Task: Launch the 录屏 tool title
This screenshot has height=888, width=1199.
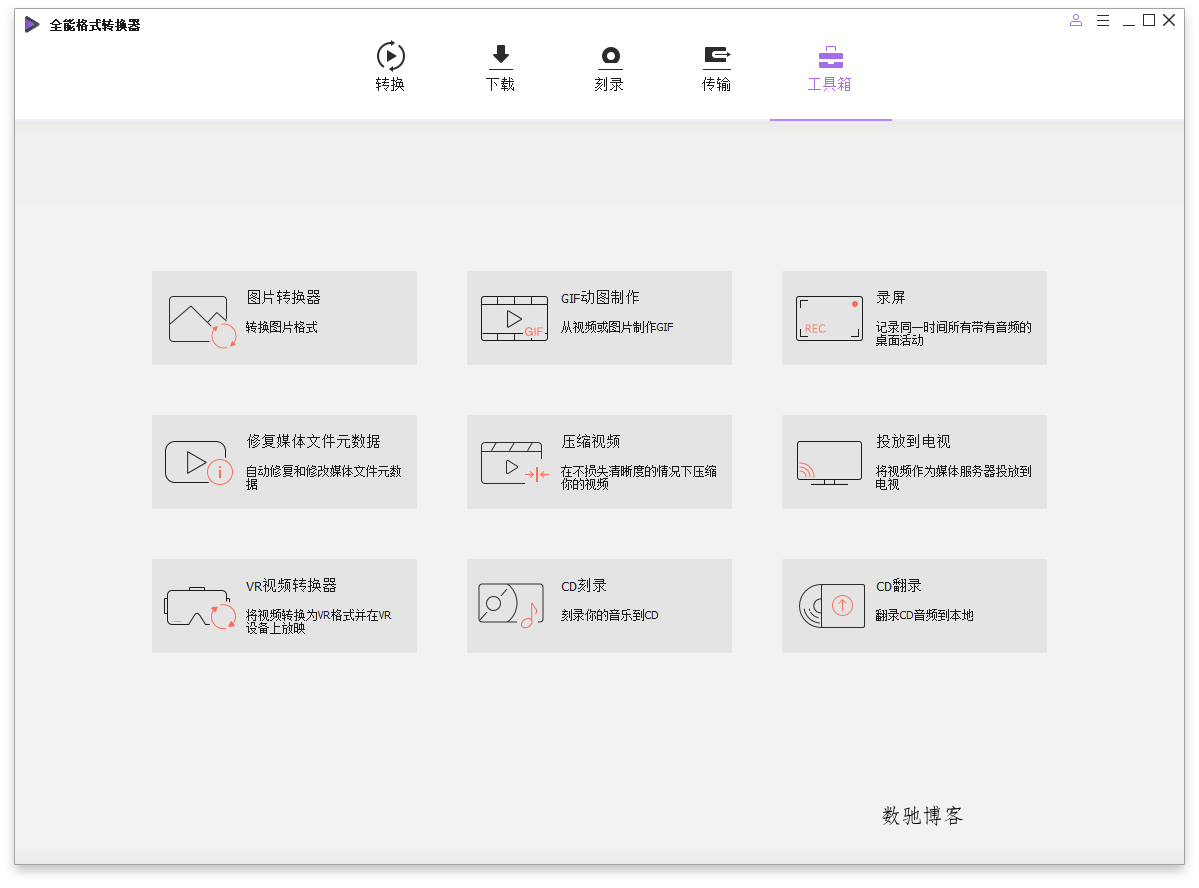Action: [x=891, y=298]
